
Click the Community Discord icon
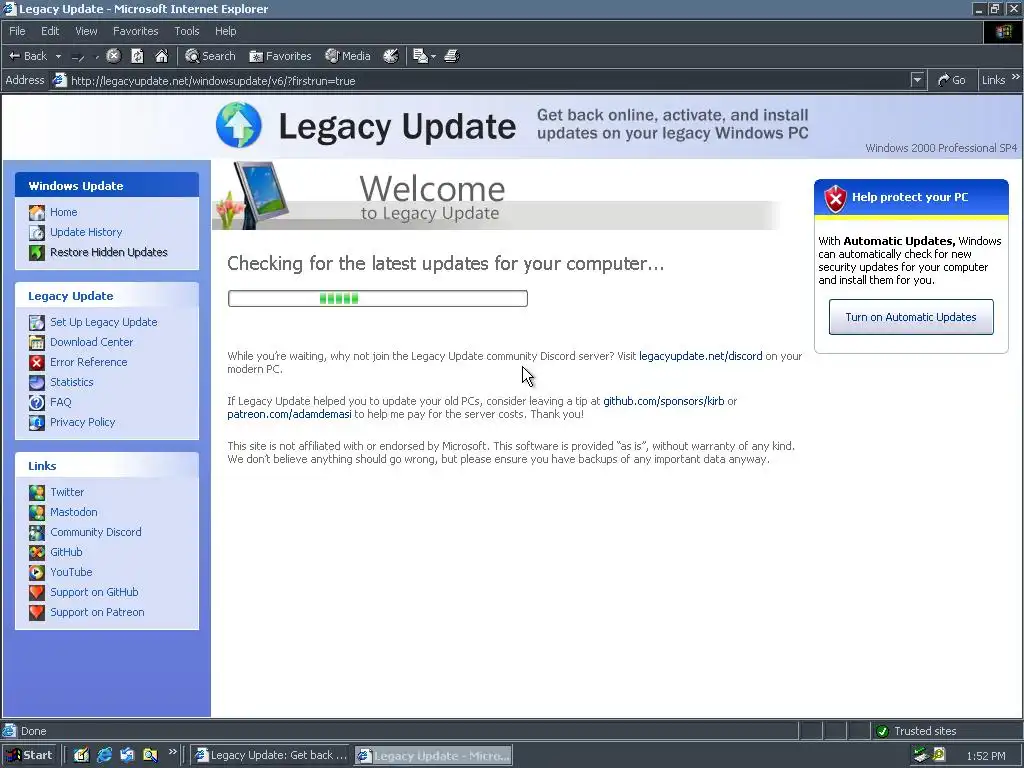coord(37,532)
